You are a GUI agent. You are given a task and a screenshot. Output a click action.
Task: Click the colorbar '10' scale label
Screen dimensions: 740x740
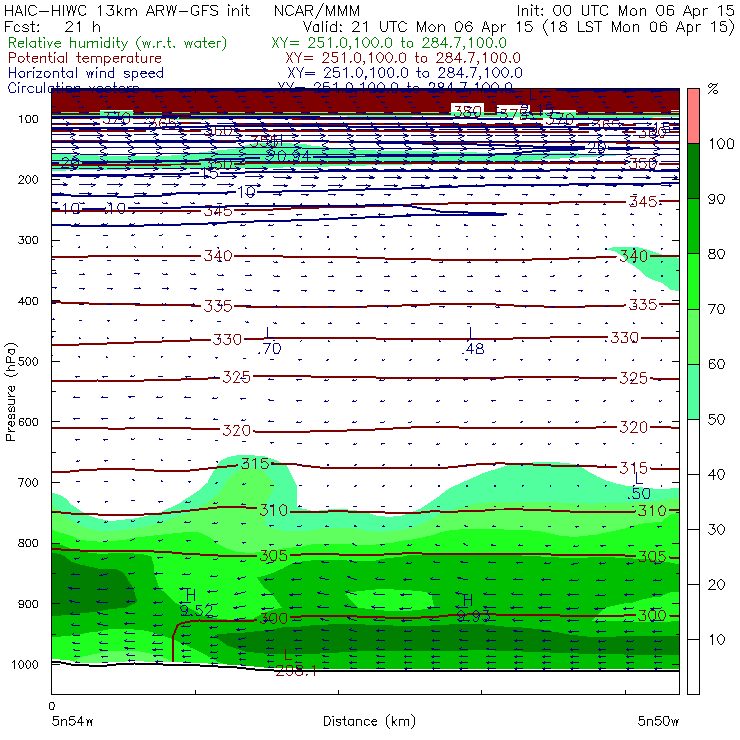pyautogui.click(x=716, y=640)
